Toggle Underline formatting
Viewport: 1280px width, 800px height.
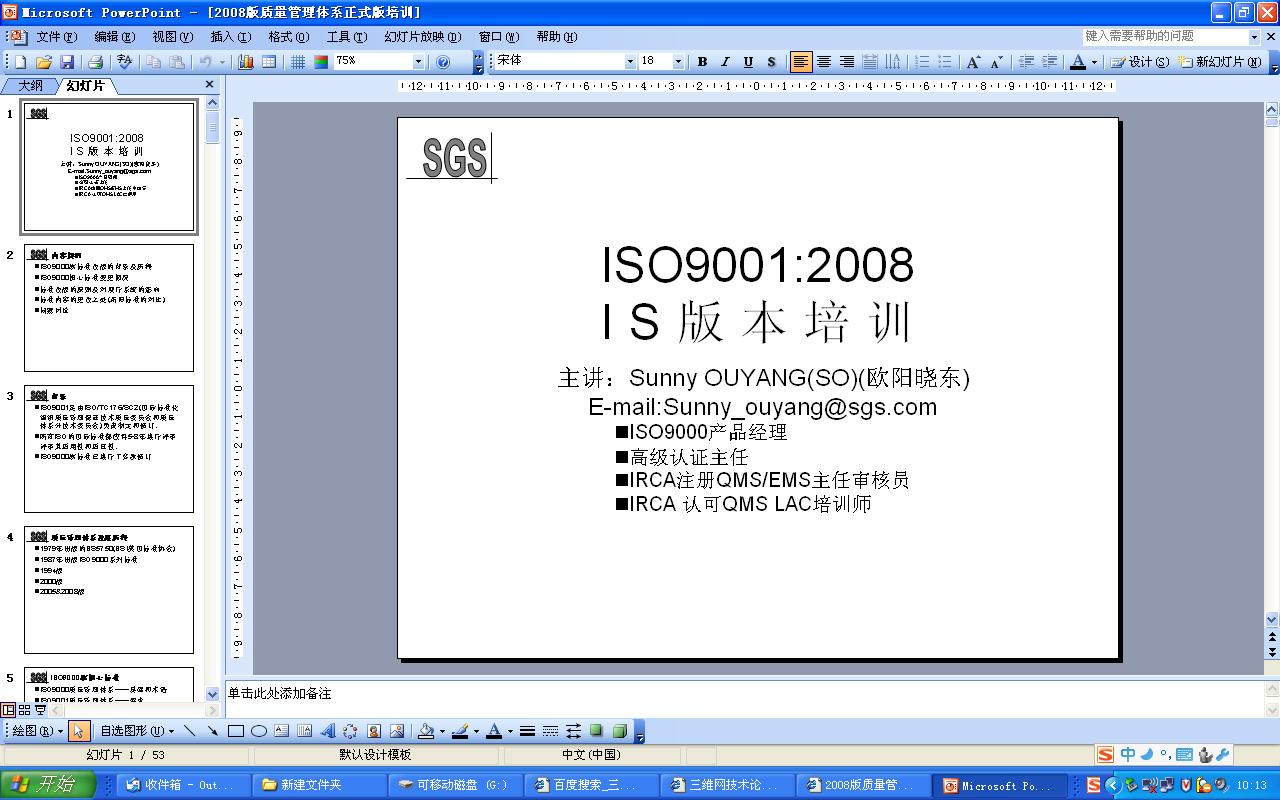[748, 62]
